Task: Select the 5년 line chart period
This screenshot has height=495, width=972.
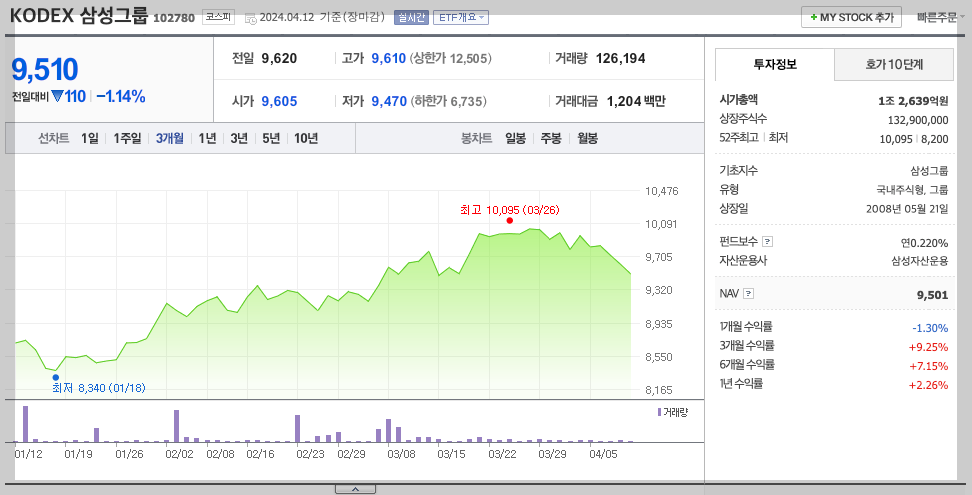Action: [x=271, y=138]
